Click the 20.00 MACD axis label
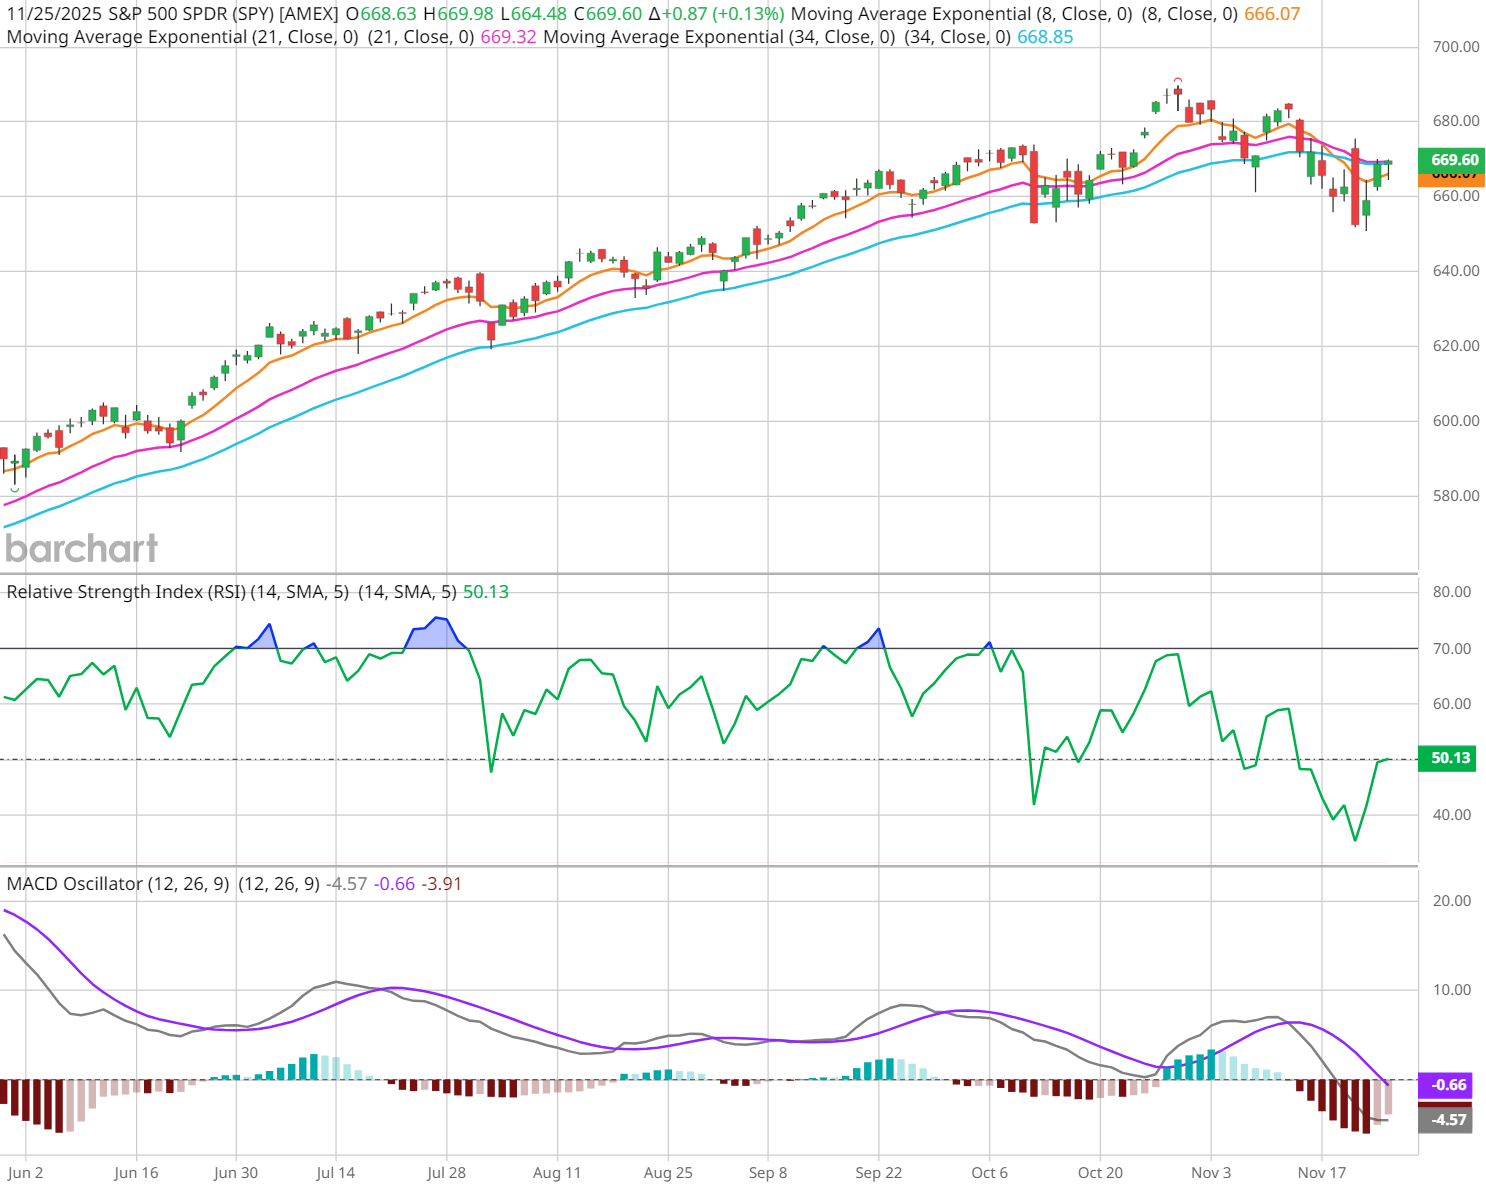The width and height of the screenshot is (1486, 1191). coord(1452,901)
